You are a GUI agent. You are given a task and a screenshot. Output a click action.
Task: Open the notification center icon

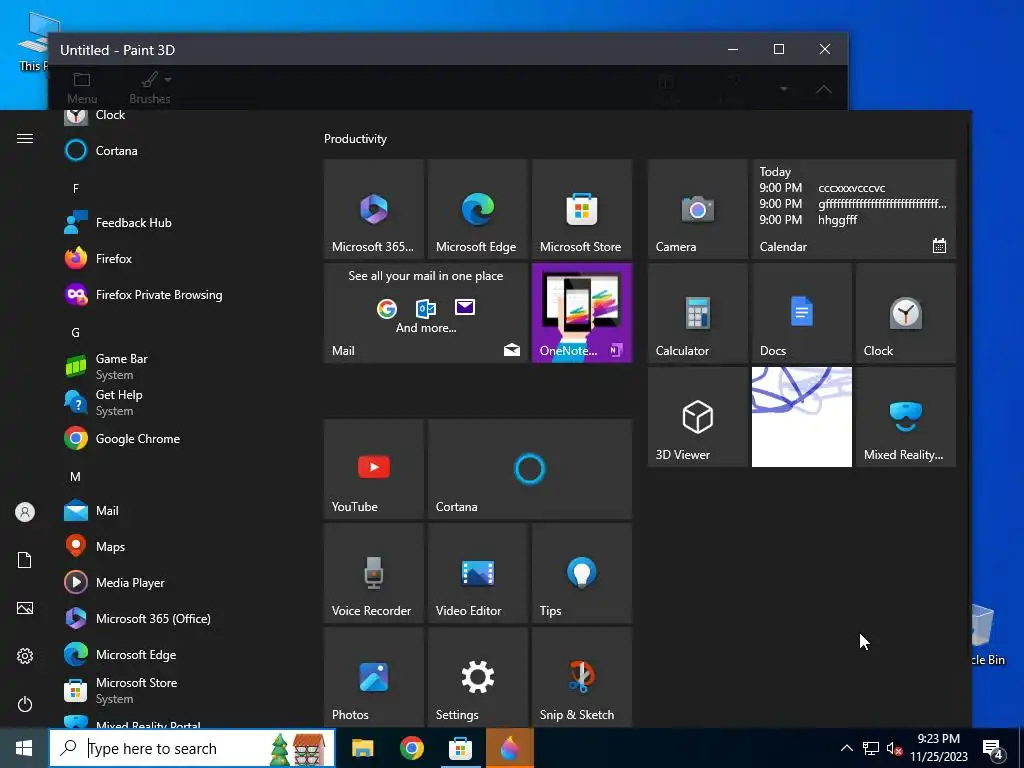click(993, 748)
